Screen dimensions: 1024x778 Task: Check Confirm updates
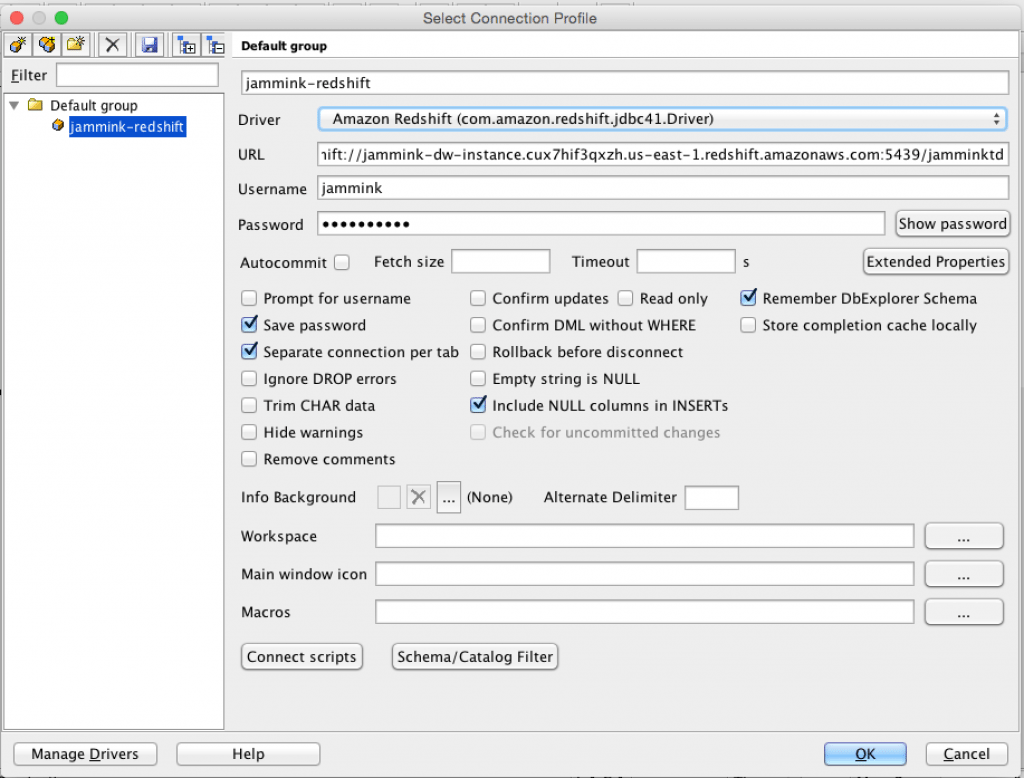(478, 299)
